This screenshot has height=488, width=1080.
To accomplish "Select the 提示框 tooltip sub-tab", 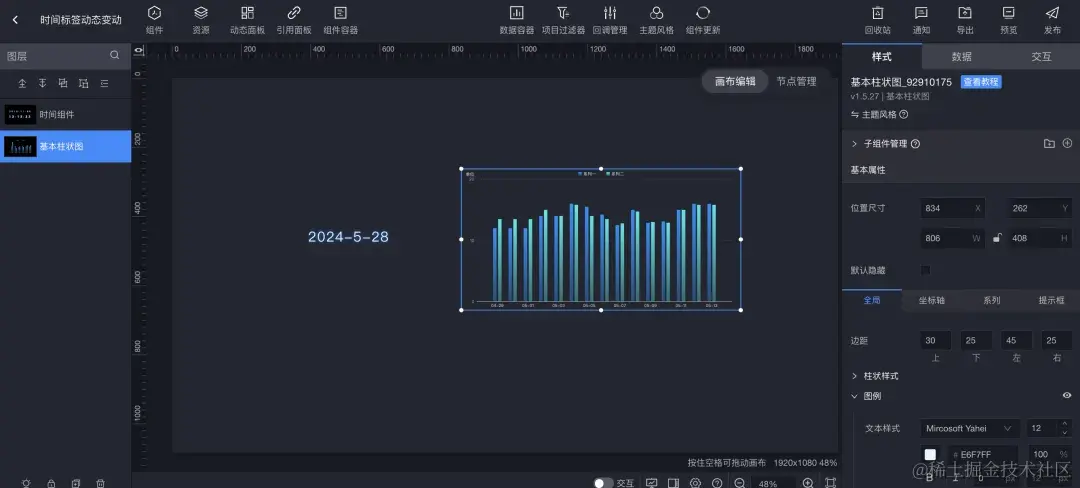I will tap(1051, 300).
